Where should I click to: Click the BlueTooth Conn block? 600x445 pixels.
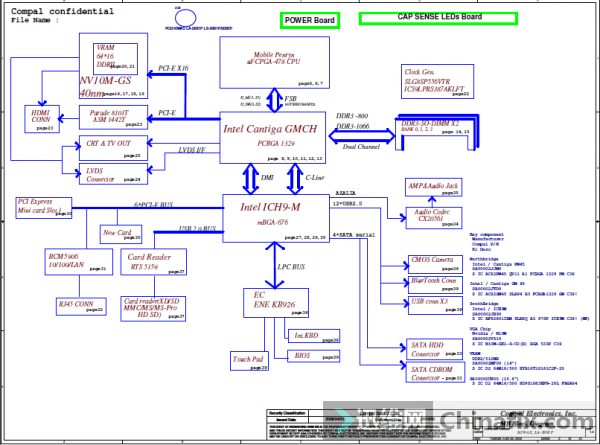[435, 285]
